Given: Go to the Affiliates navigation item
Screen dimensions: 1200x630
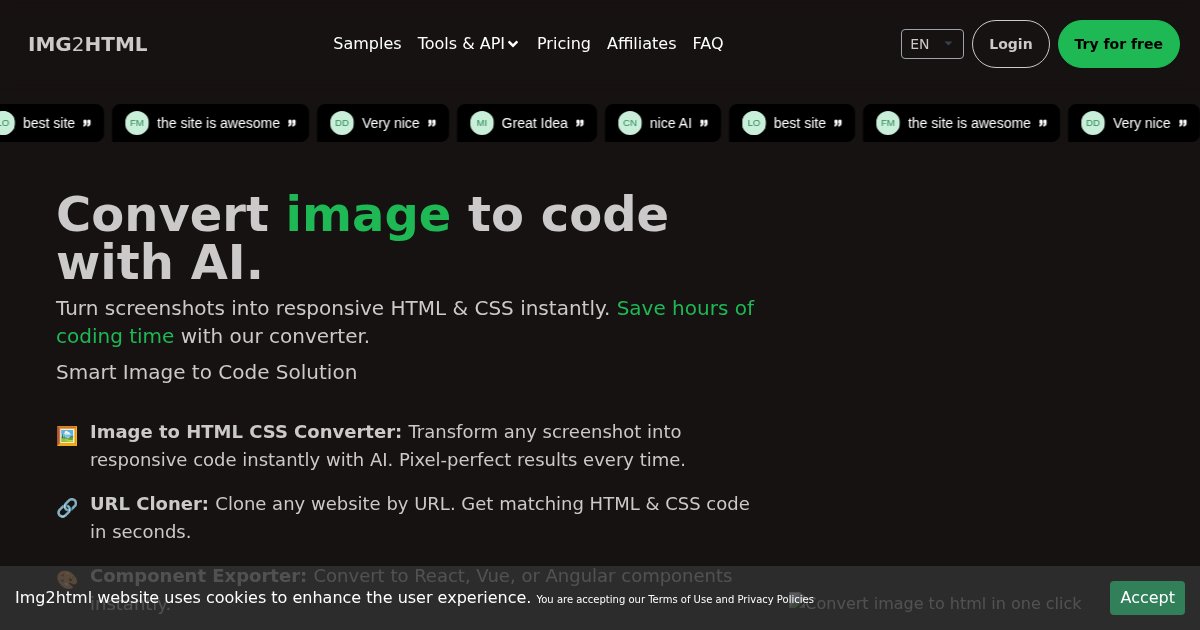Looking at the screenshot, I should pos(641,44).
